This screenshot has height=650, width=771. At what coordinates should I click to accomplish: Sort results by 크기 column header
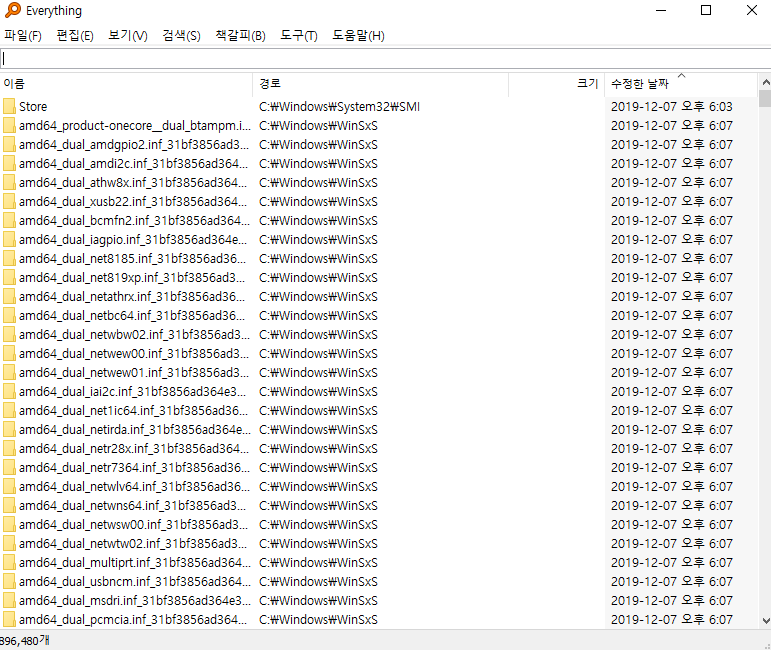pos(557,84)
